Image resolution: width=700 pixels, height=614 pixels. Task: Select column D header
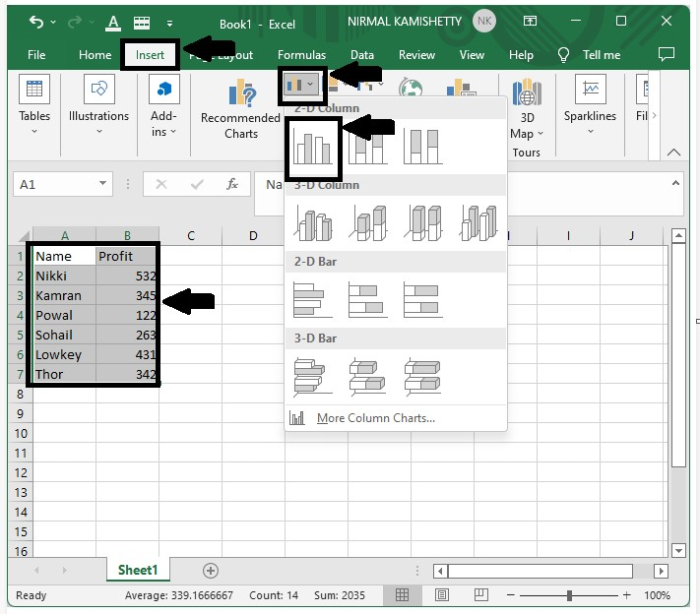pos(253,235)
